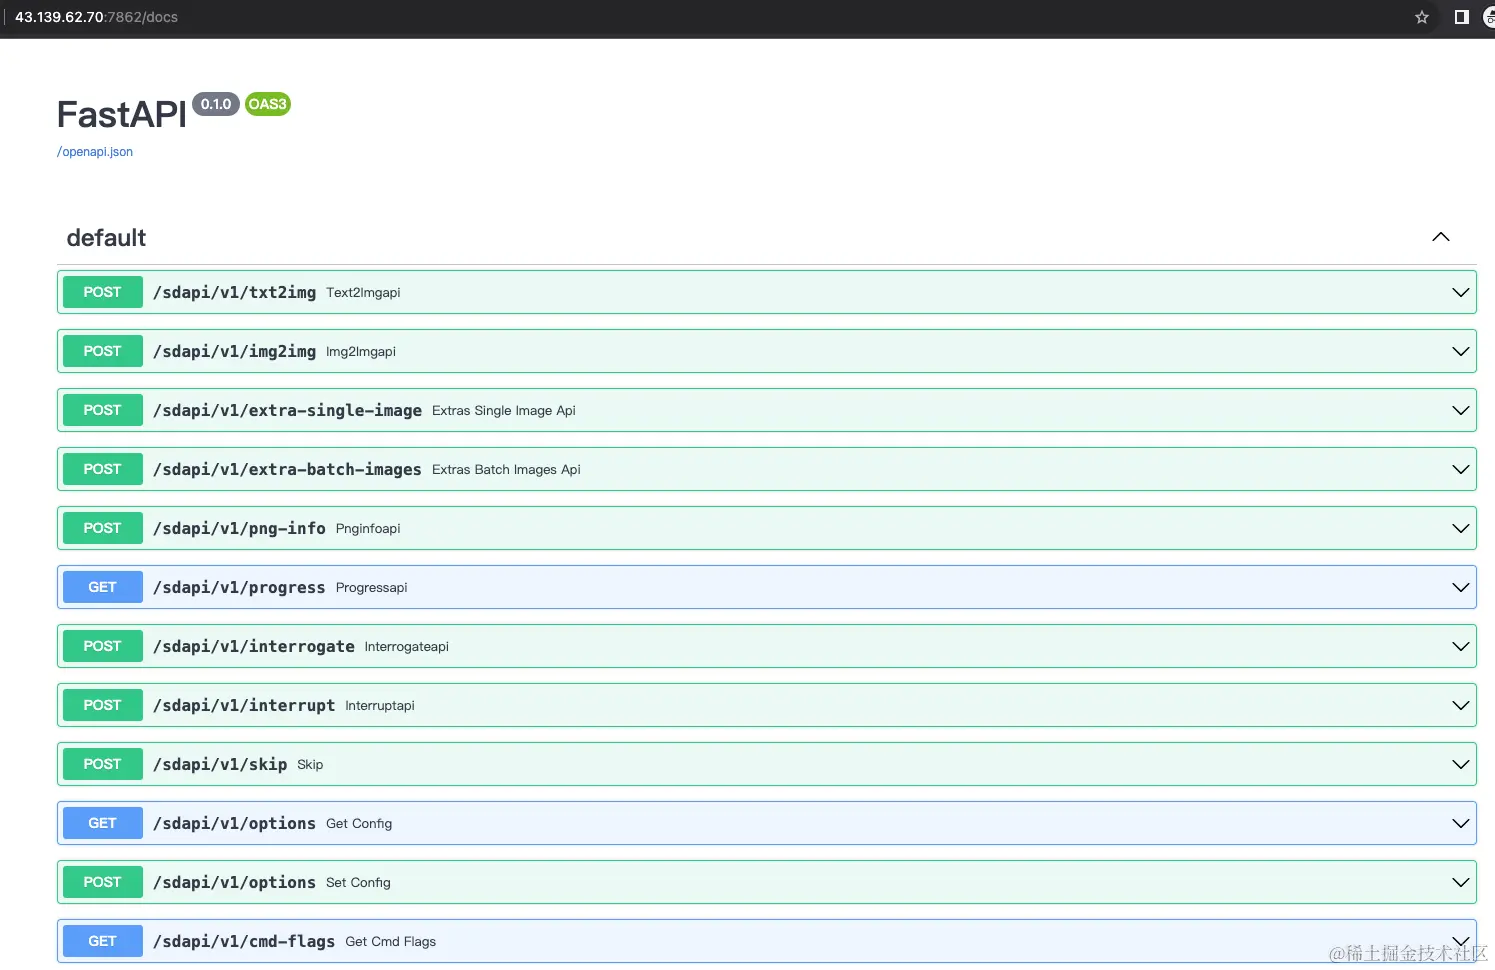Click the Img2Imgapi description
The height and width of the screenshot is (970, 1495).
pos(361,352)
